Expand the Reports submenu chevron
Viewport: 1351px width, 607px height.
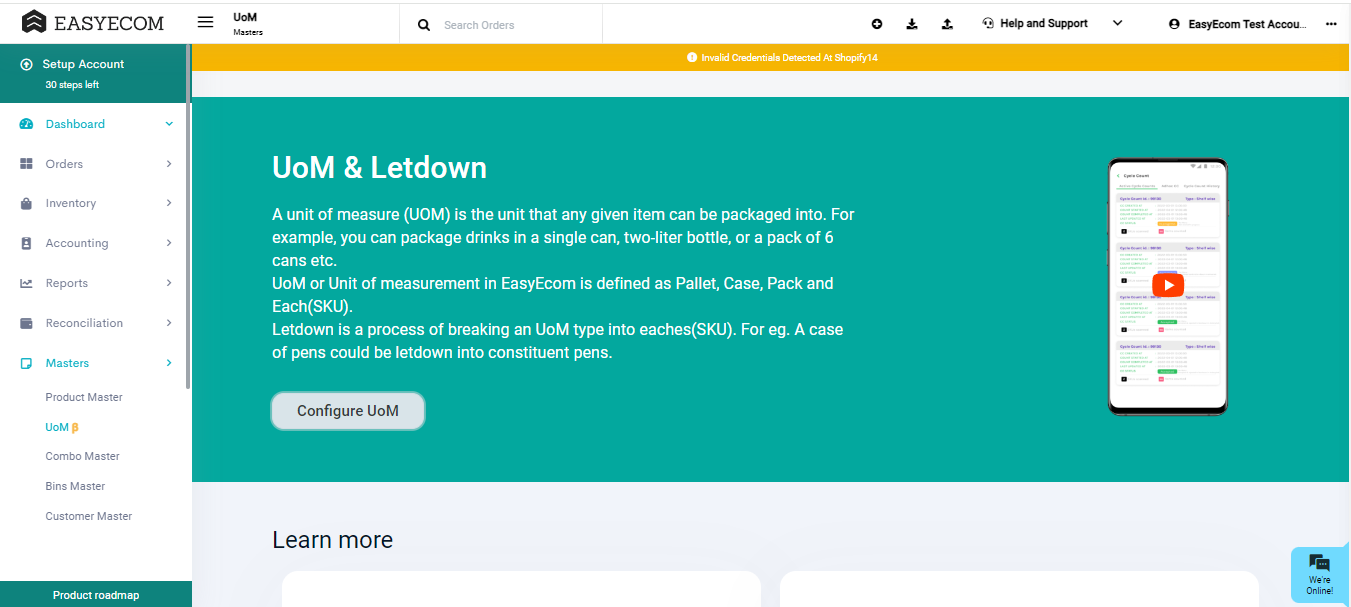pyautogui.click(x=169, y=283)
